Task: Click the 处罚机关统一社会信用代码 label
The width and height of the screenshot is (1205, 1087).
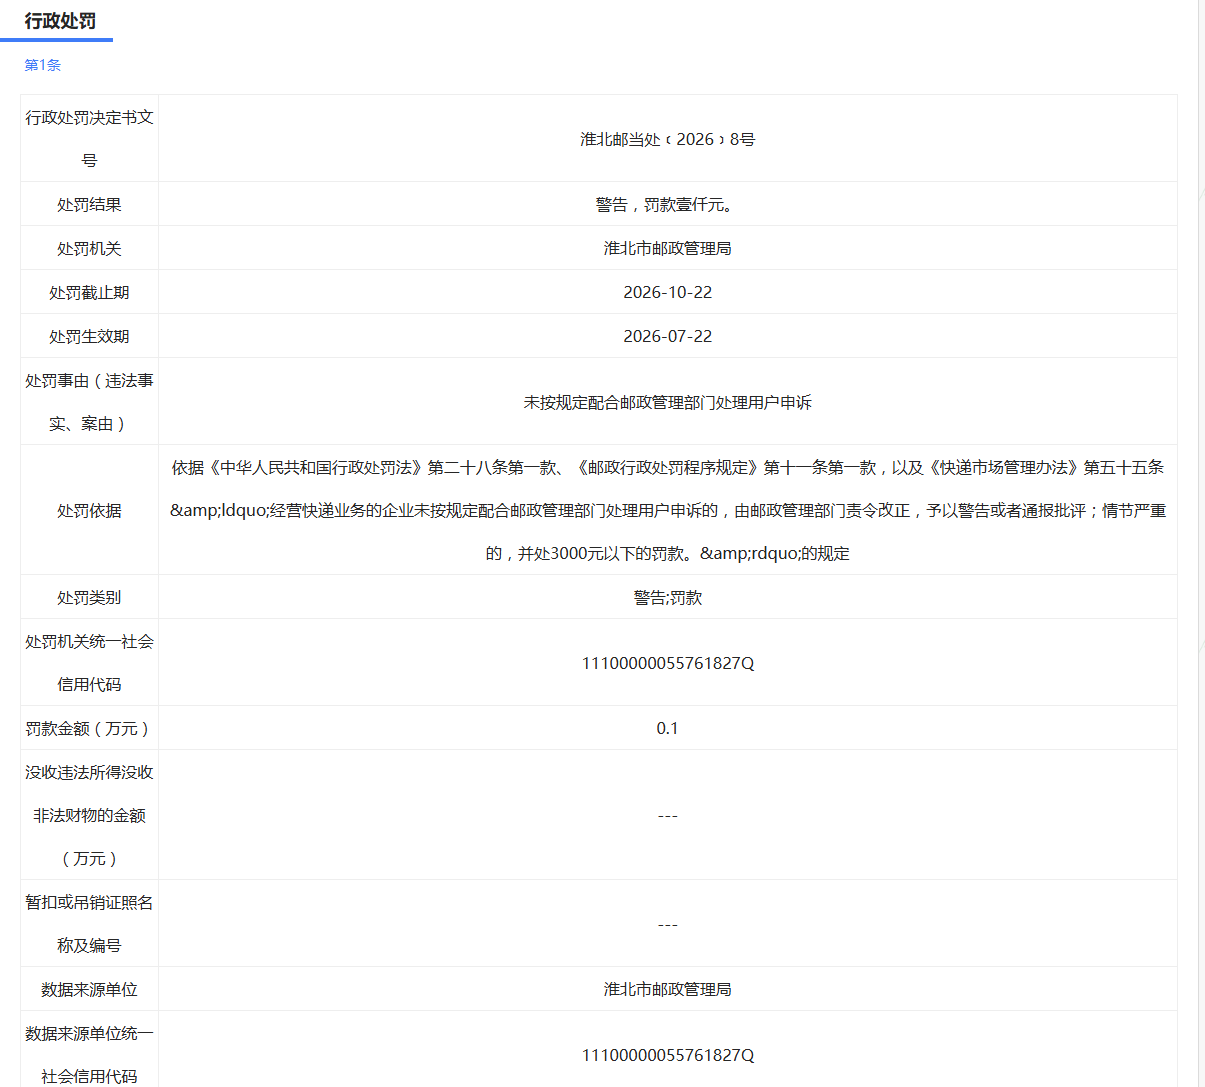Action: (89, 663)
